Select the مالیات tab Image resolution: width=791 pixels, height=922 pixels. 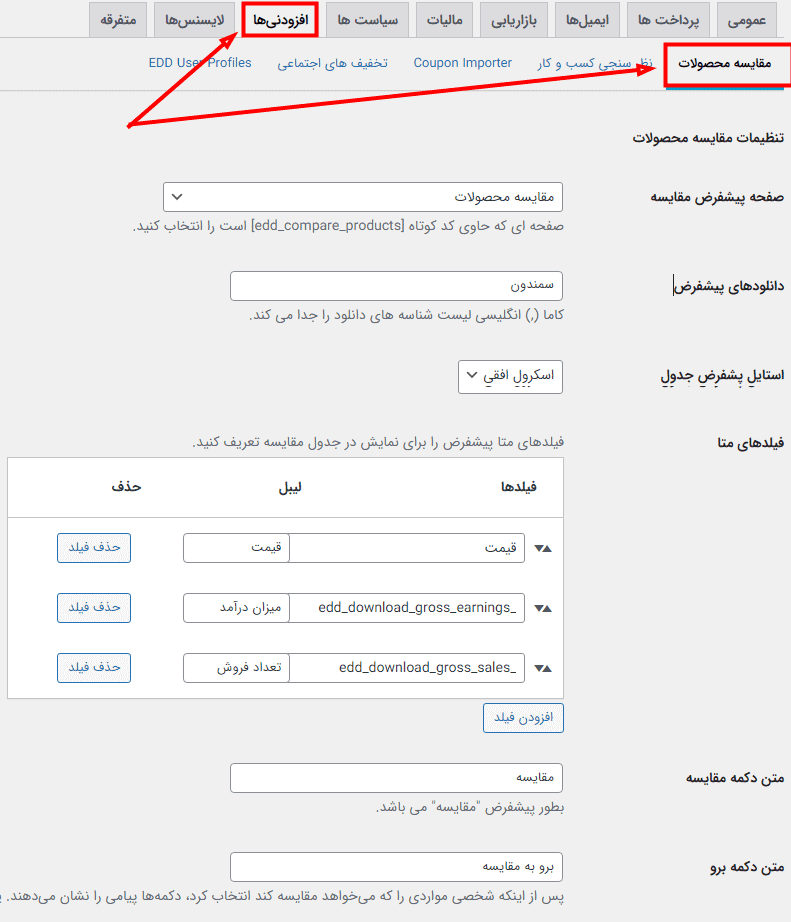coord(445,20)
